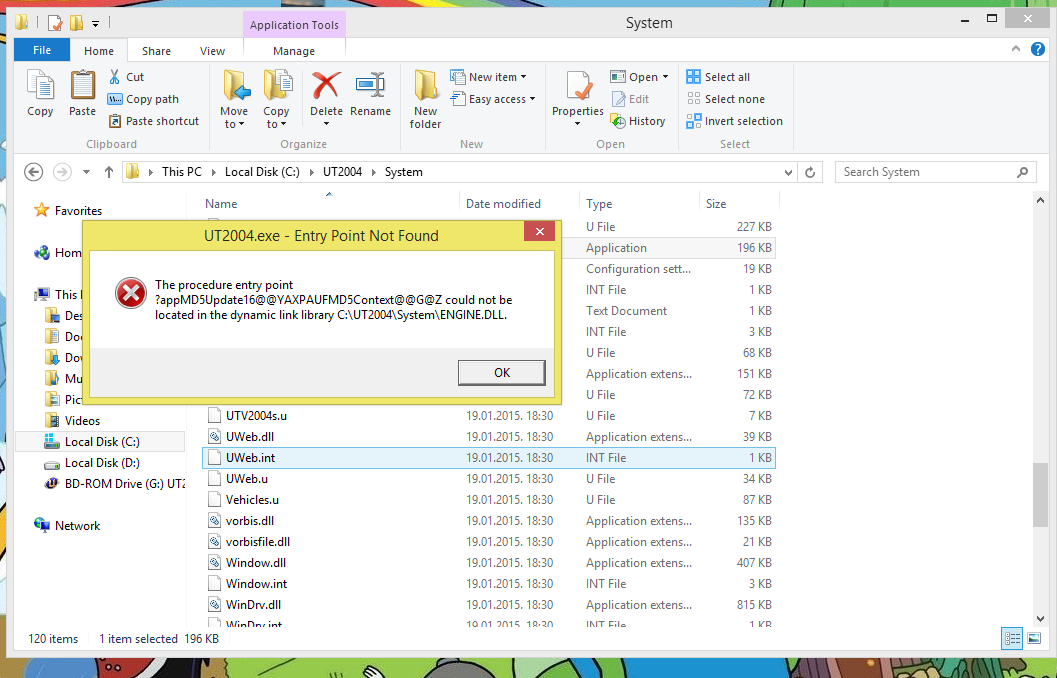This screenshot has width=1057, height=678.
Task: Select the UWeb.u file
Action: point(489,479)
